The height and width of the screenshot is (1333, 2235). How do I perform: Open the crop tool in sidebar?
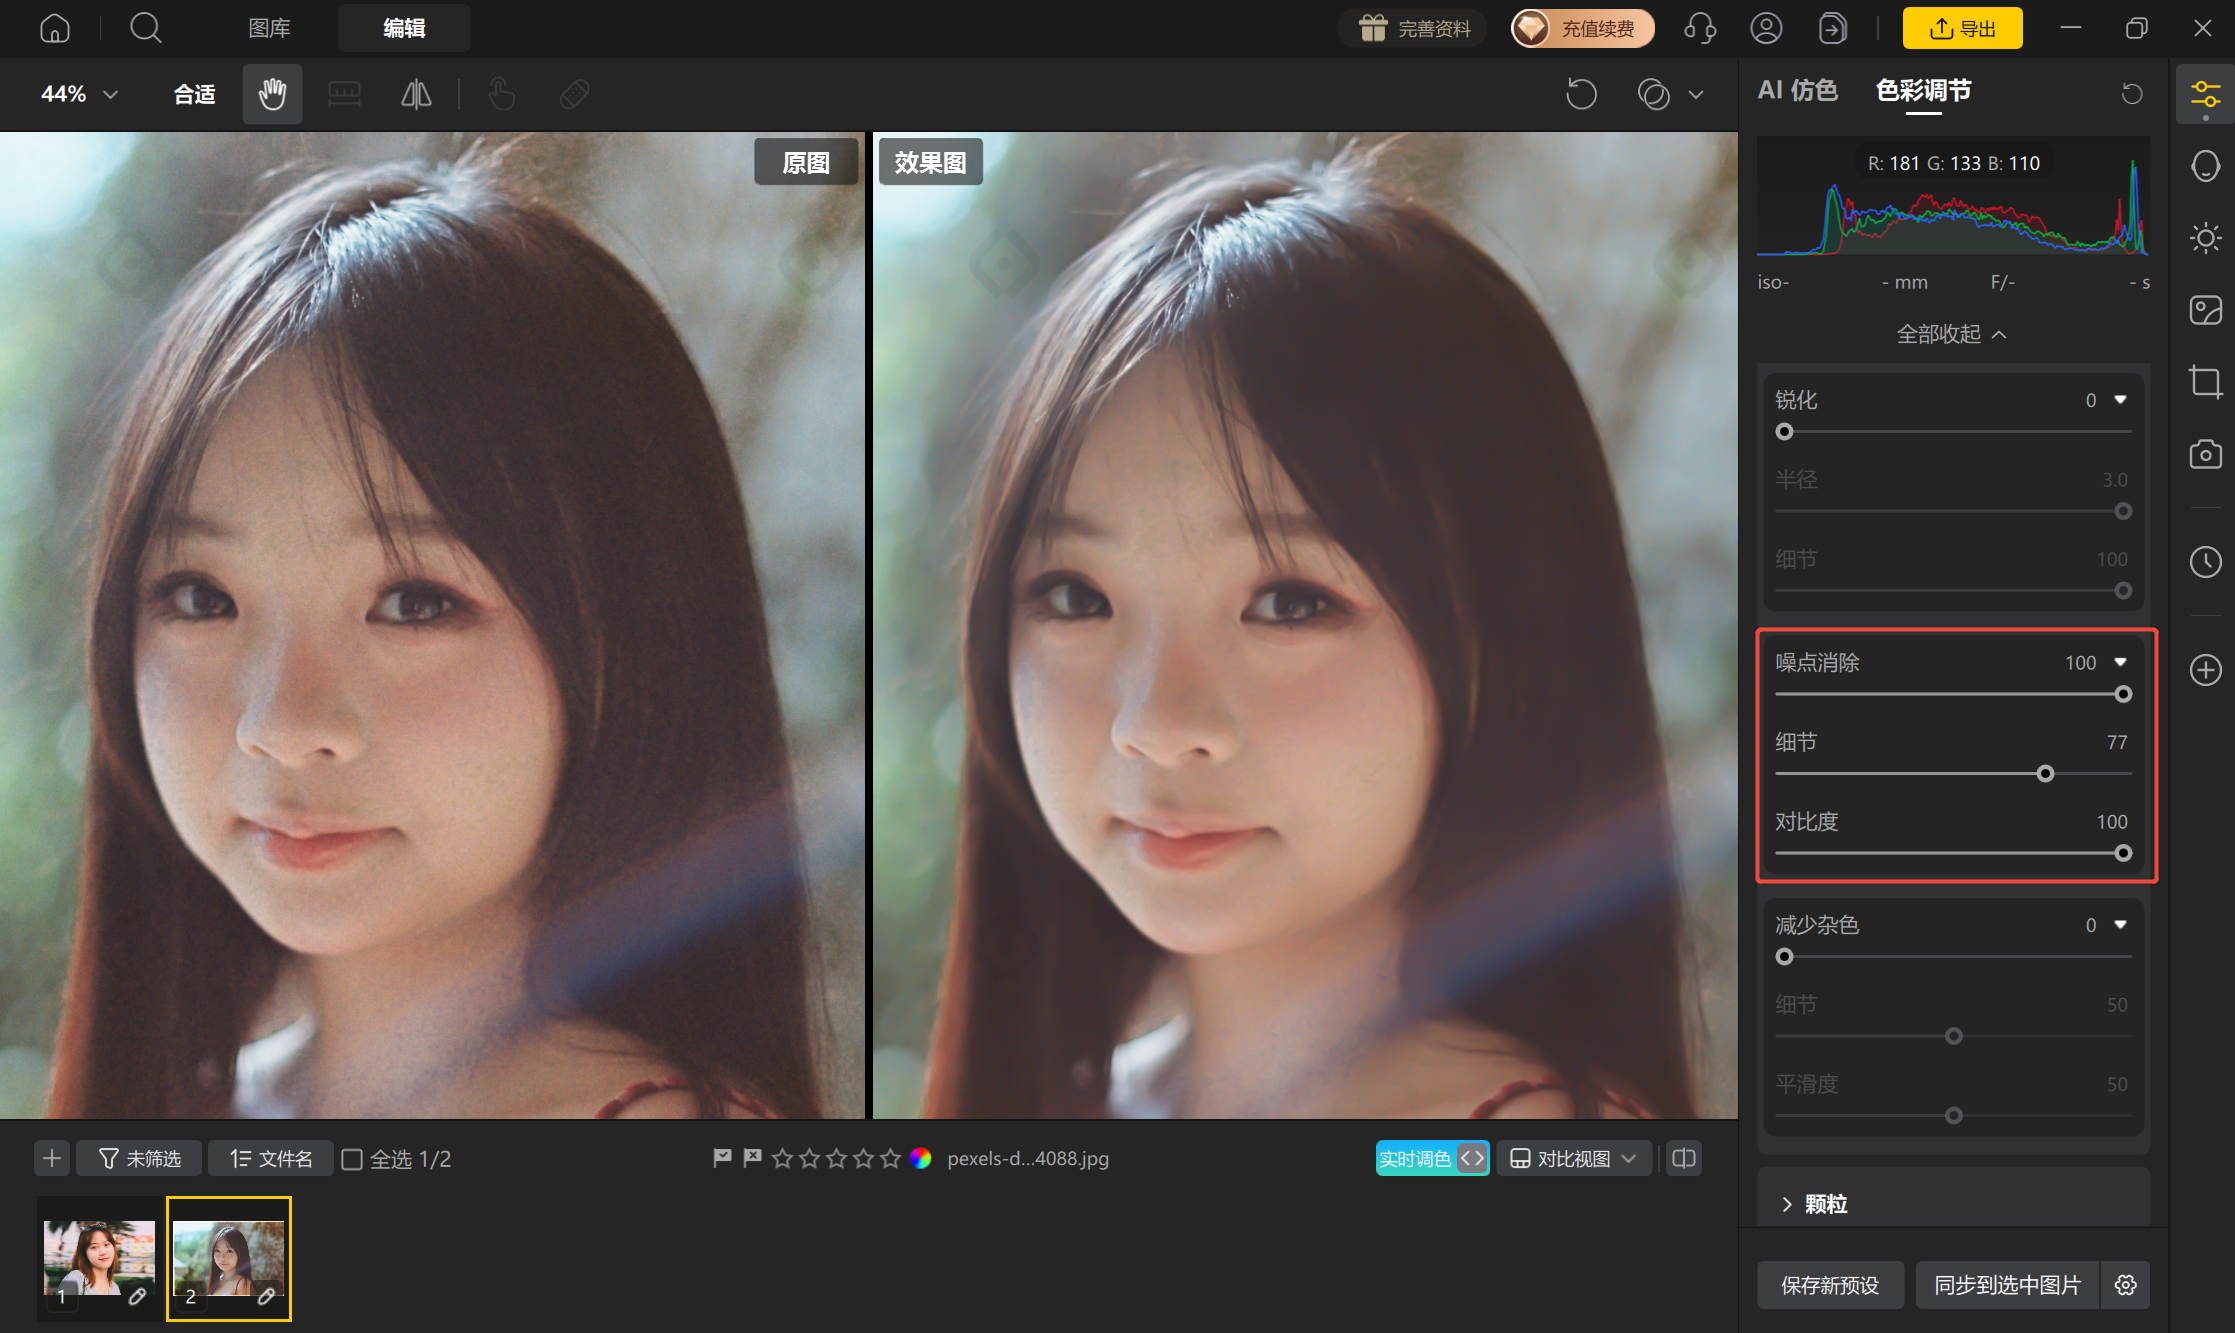click(x=2205, y=382)
